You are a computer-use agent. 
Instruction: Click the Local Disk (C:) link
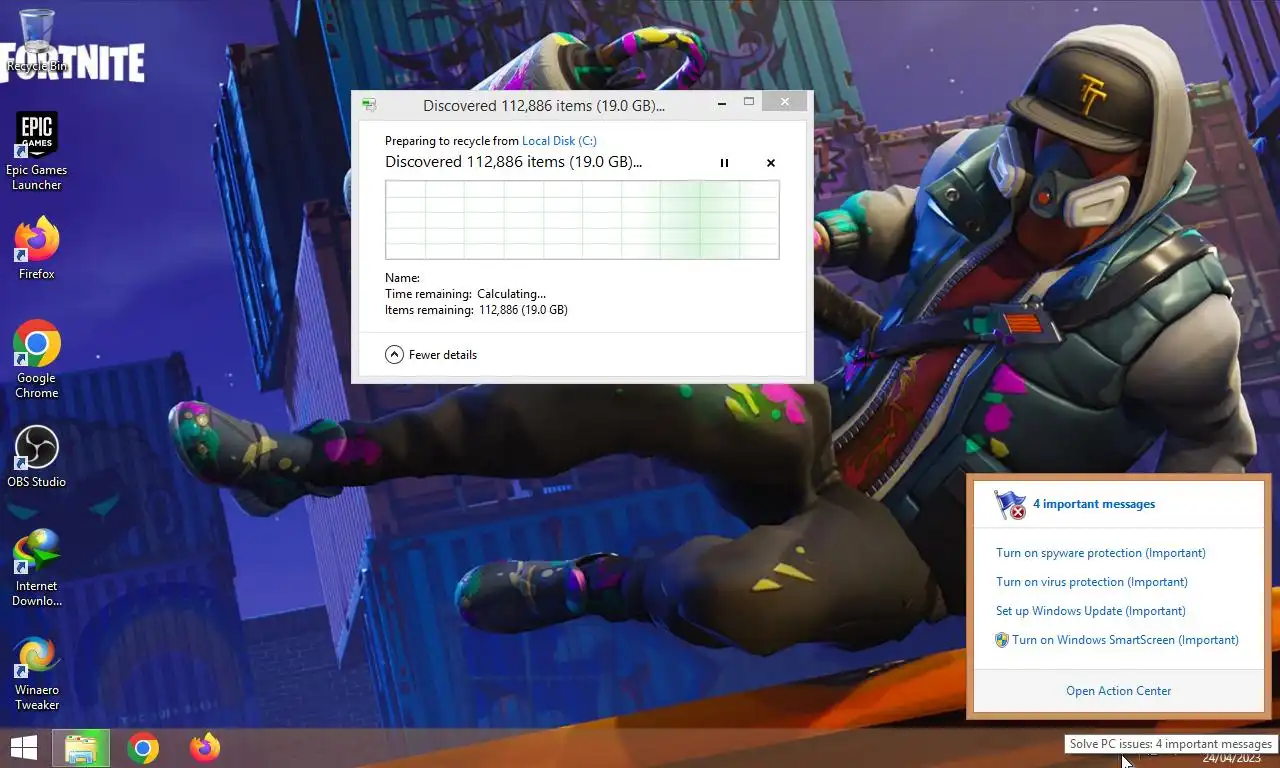click(x=559, y=141)
